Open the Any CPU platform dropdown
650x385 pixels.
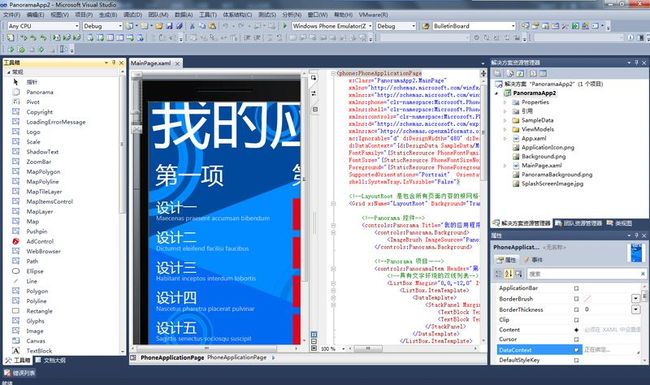coord(43,26)
